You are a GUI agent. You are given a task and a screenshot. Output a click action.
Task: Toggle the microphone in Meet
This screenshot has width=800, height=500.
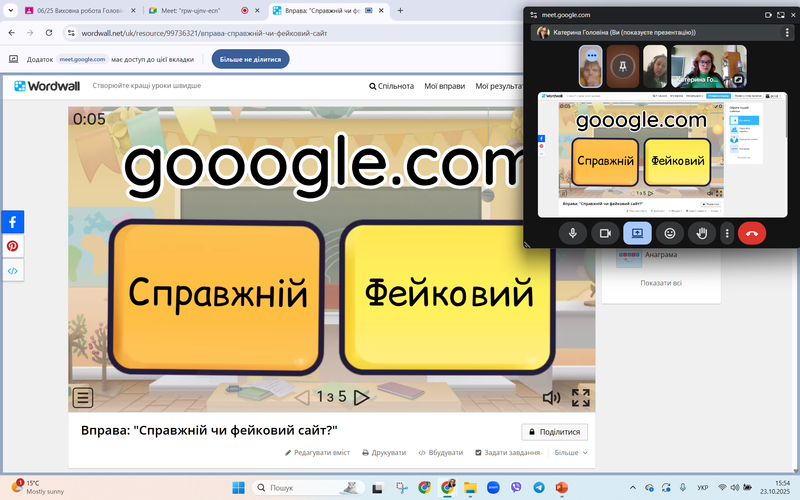click(573, 233)
